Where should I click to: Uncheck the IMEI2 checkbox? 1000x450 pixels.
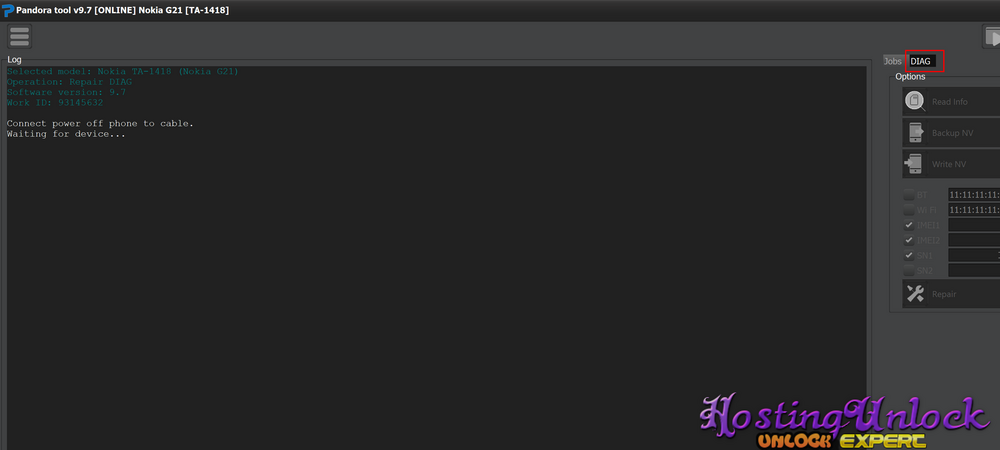(909, 240)
